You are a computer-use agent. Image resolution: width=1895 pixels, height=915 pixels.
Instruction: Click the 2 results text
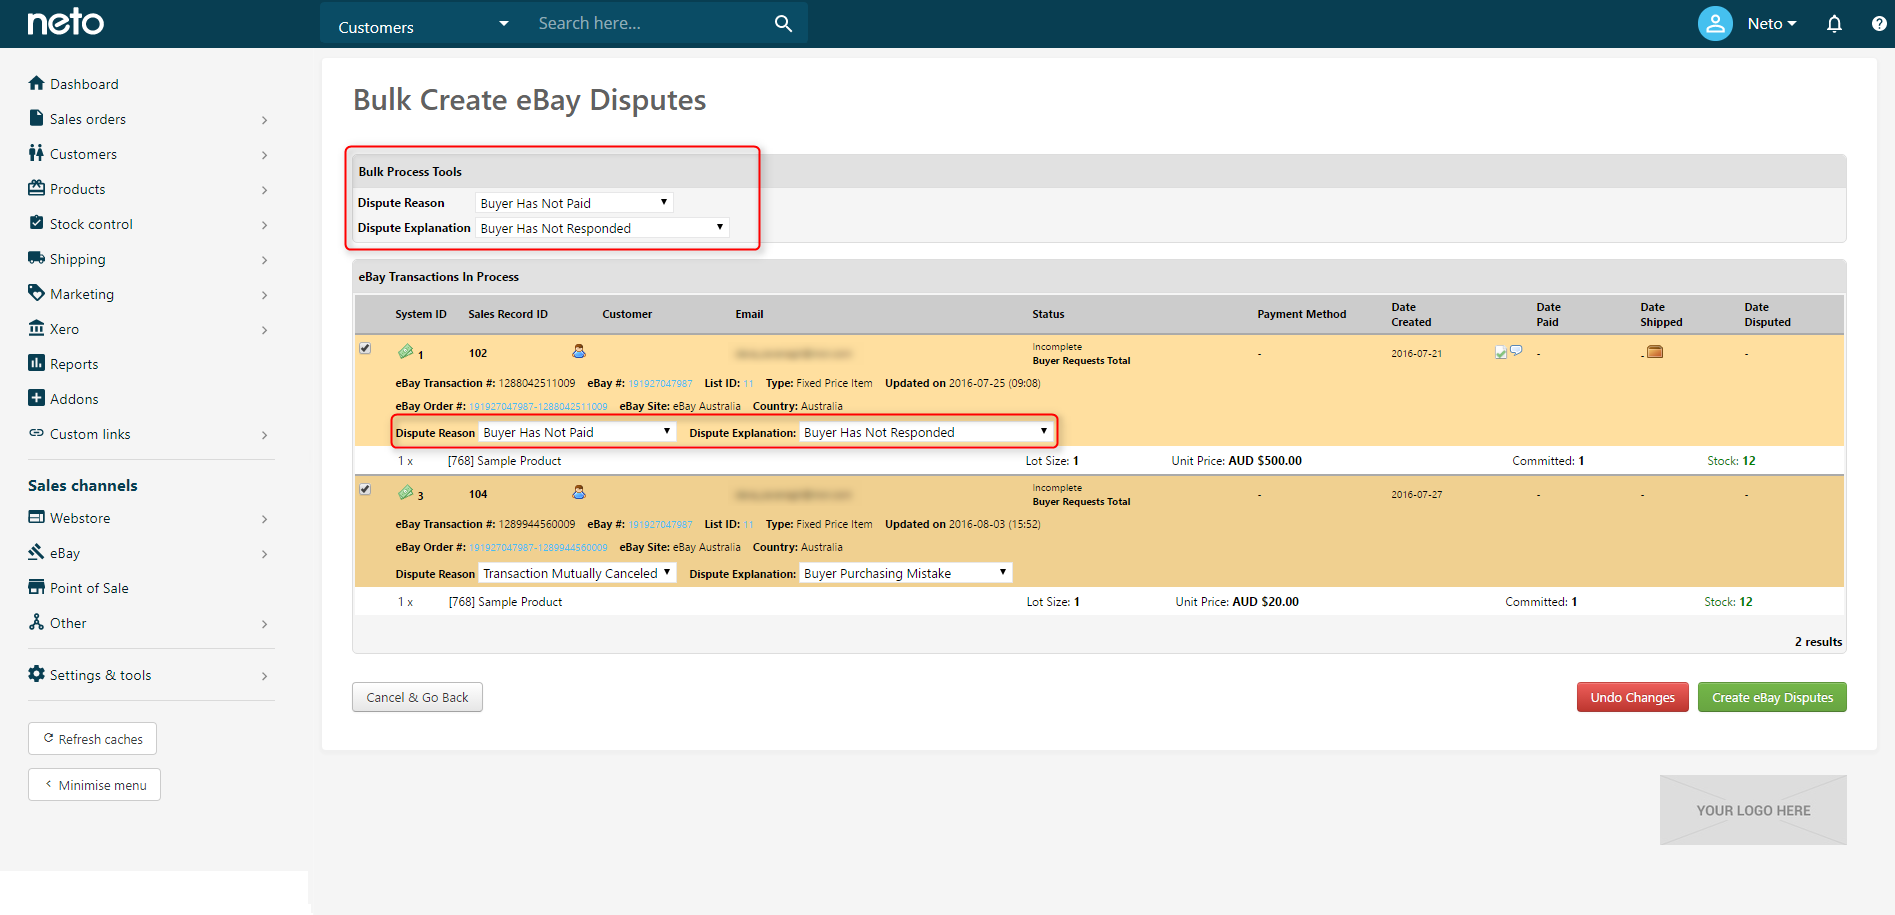click(x=1818, y=642)
